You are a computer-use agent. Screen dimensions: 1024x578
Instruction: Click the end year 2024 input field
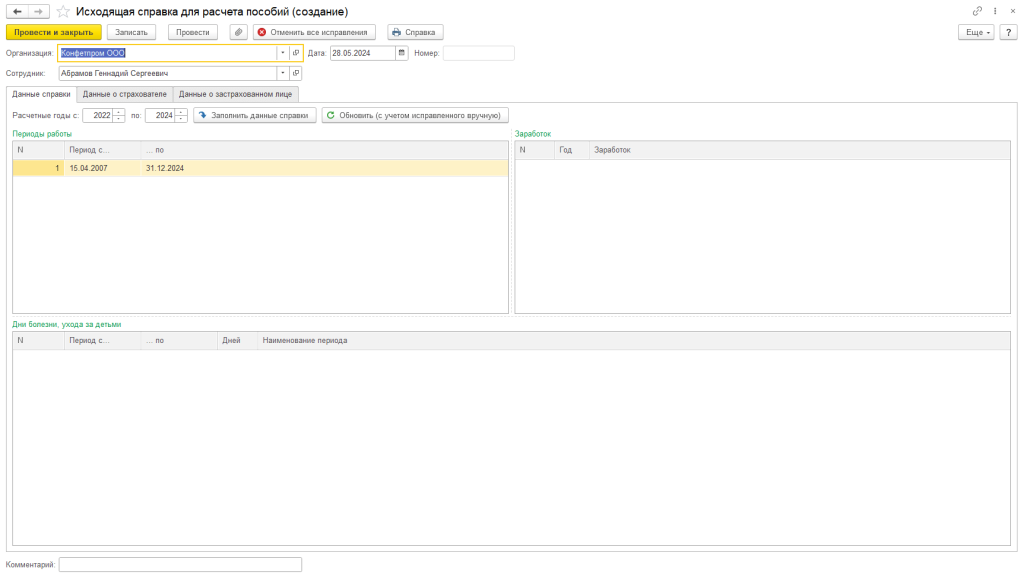point(161,116)
